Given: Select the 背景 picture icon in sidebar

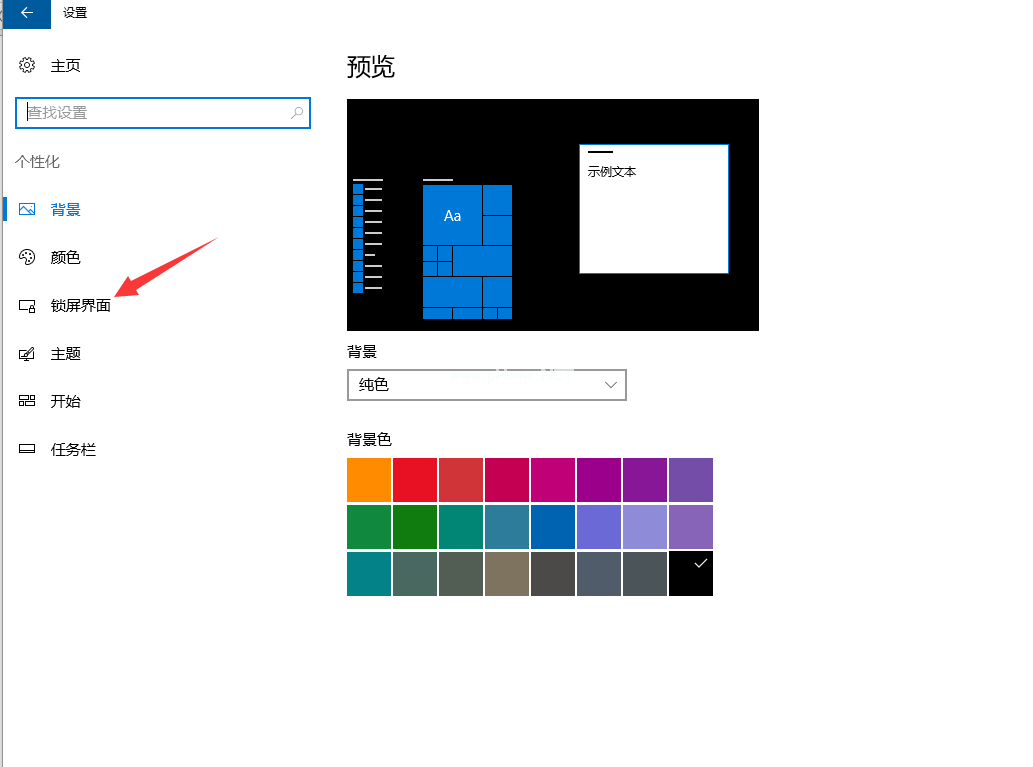Looking at the screenshot, I should point(27,209).
